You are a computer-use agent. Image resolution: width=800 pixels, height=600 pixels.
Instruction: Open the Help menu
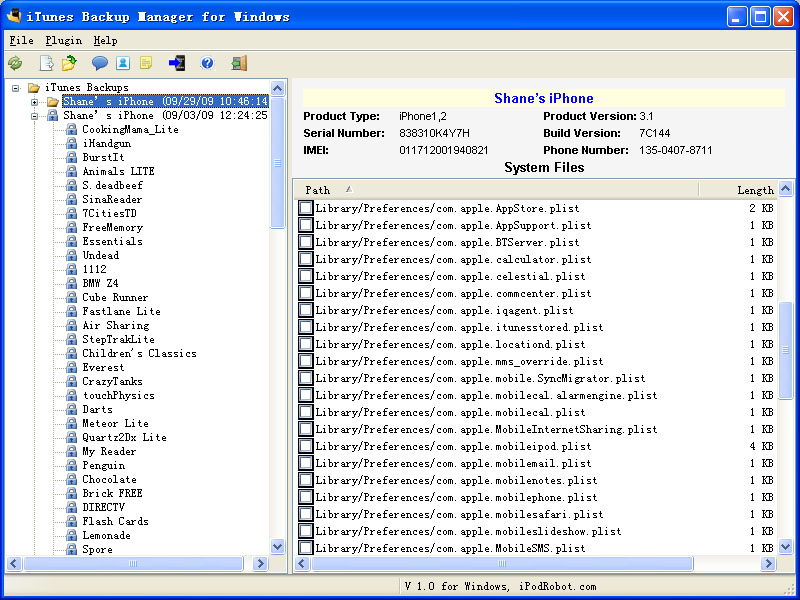[106, 40]
